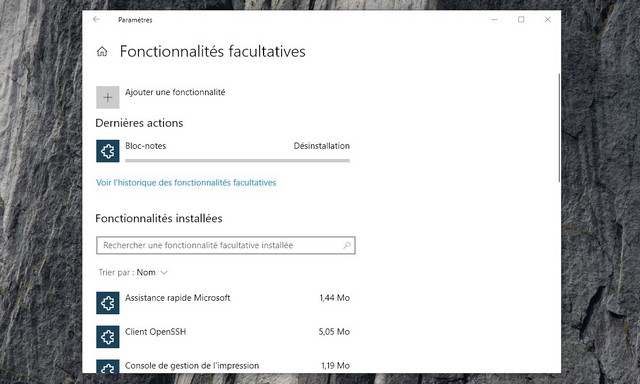This screenshot has height=384, width=640.
Task: Click the '5,05 Mo' size value
Action: [x=334, y=332]
